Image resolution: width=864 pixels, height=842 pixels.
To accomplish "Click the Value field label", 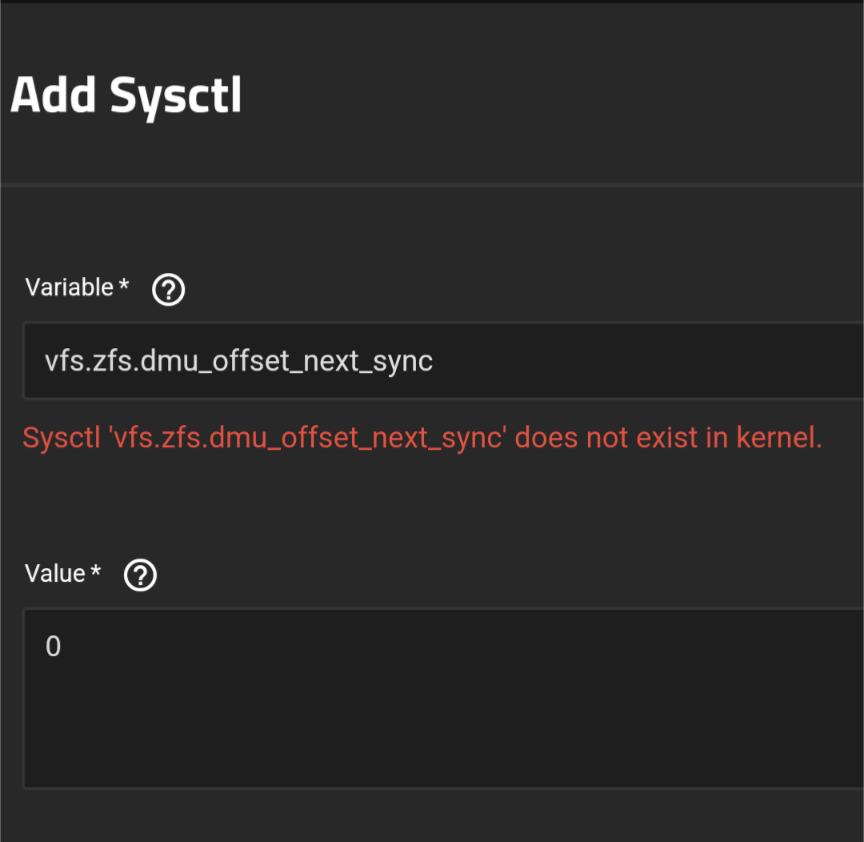I will 55,574.
